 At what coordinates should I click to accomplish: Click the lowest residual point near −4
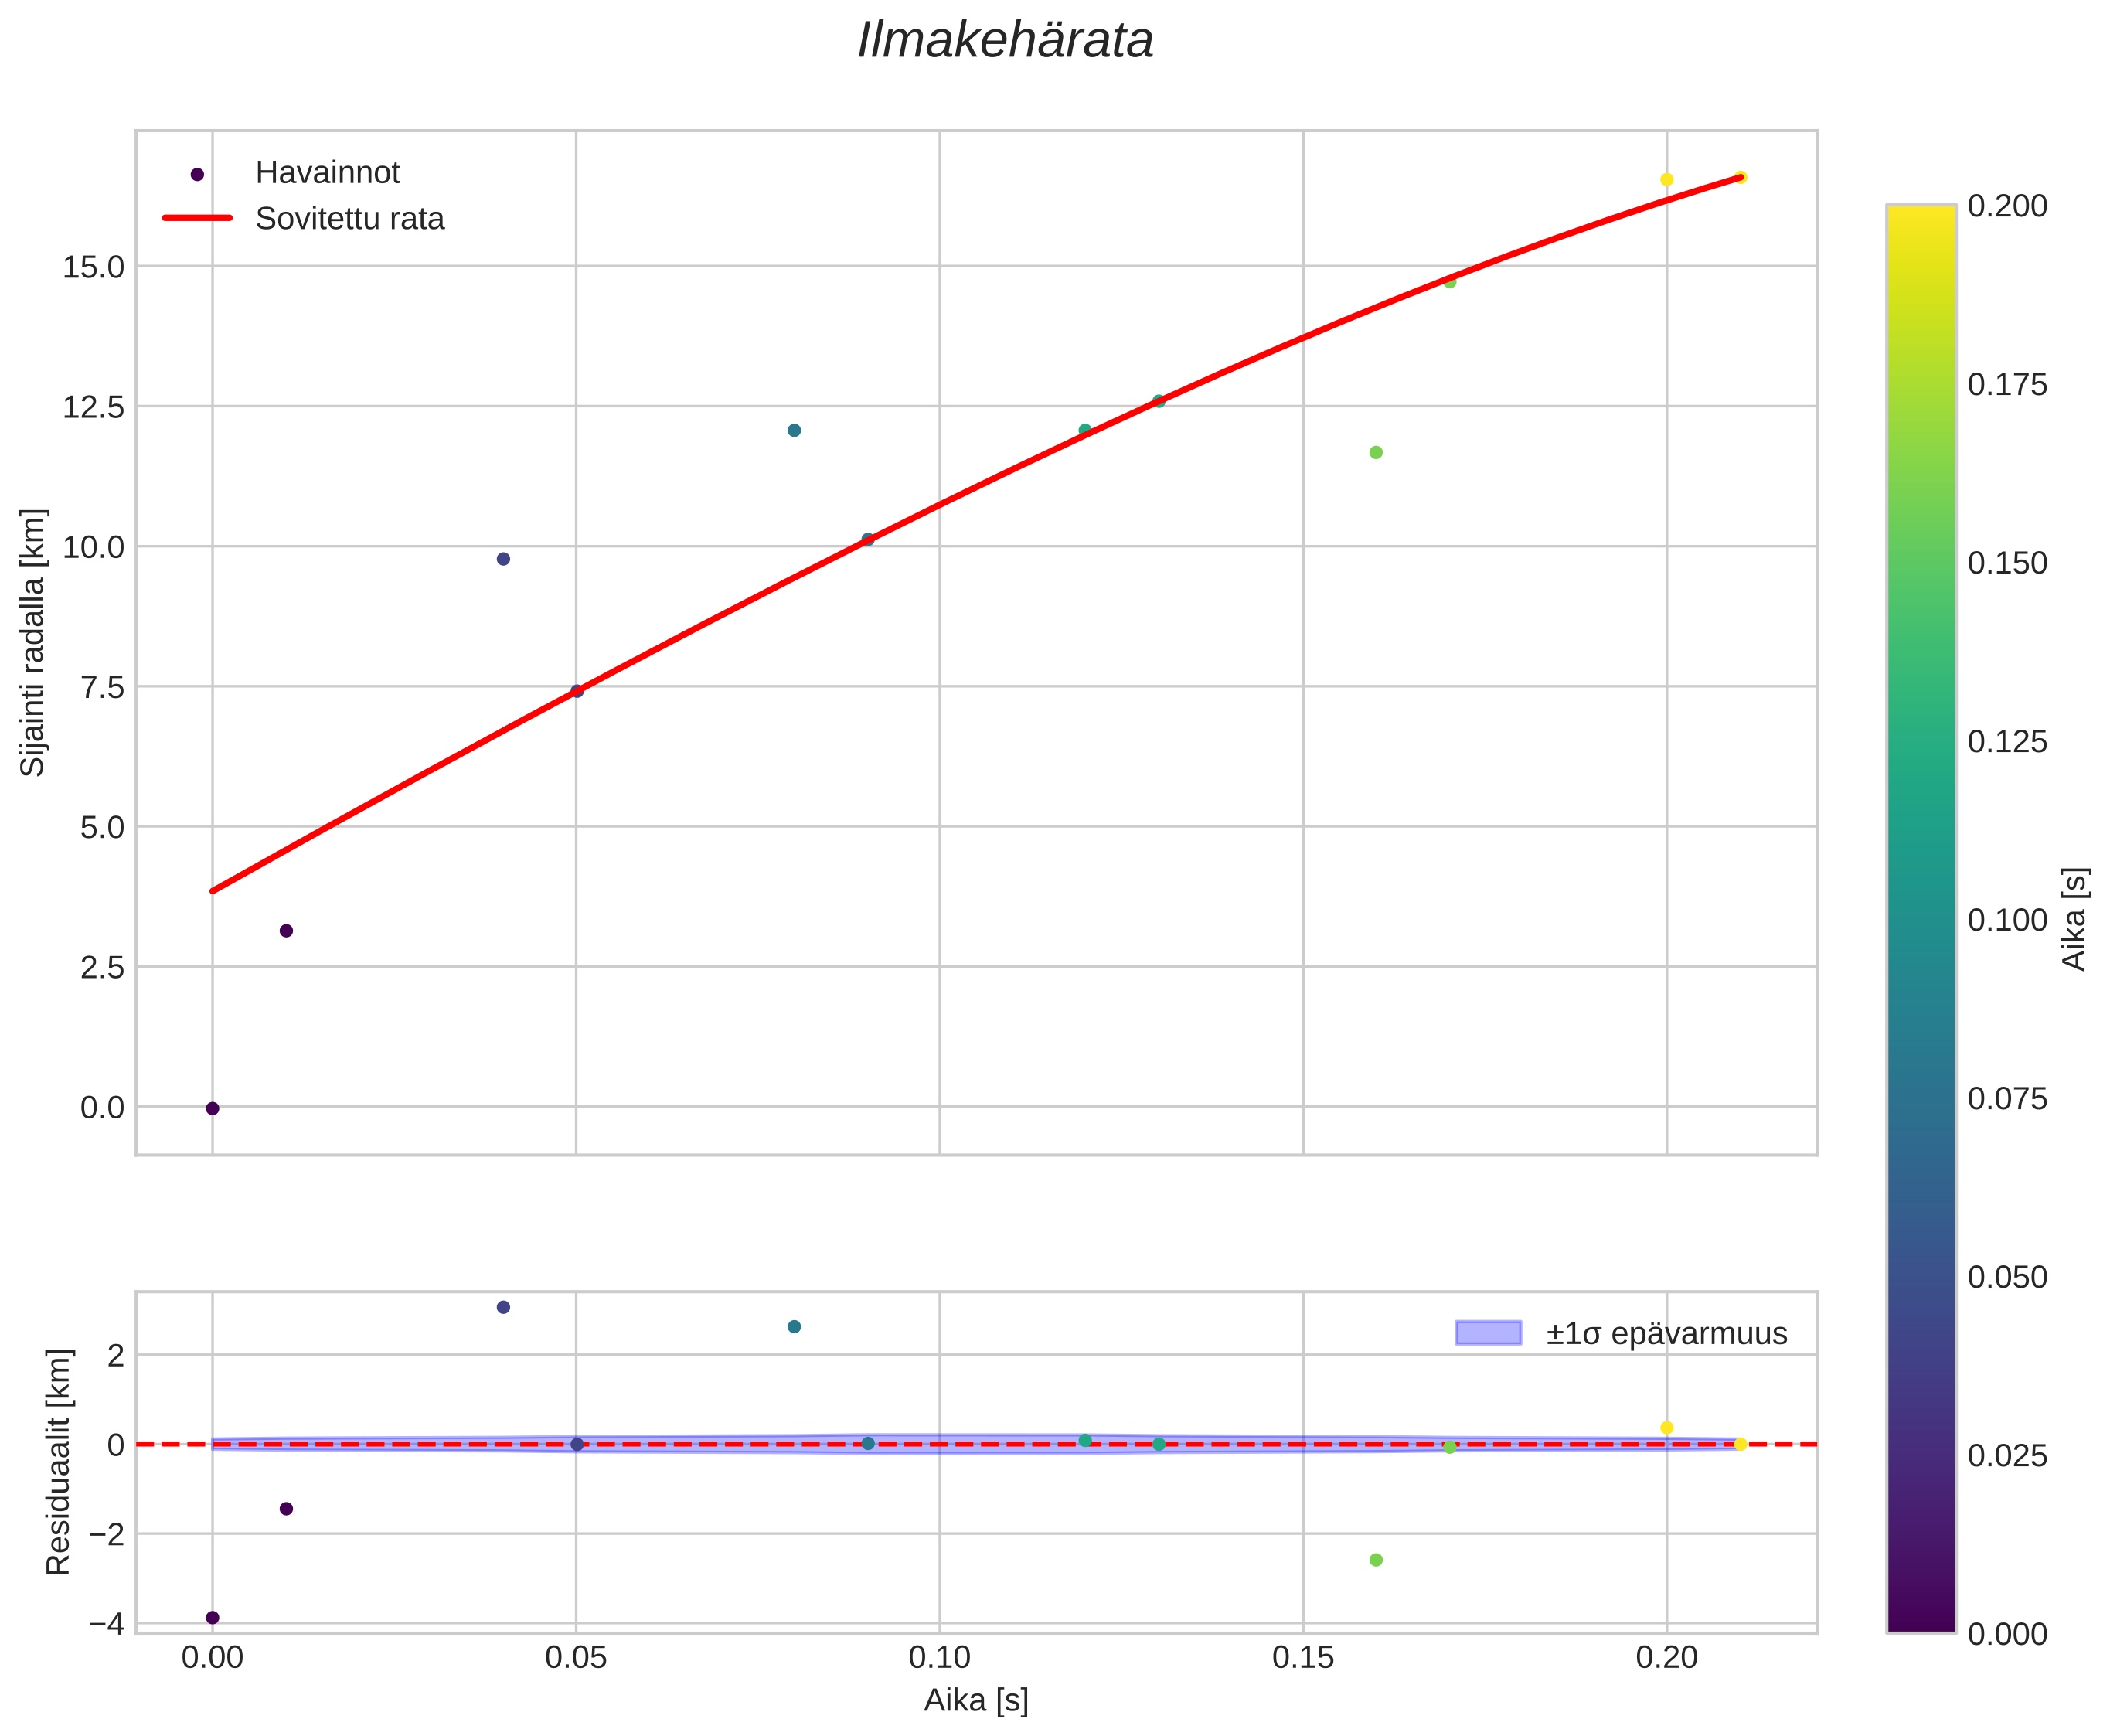click(212, 1618)
